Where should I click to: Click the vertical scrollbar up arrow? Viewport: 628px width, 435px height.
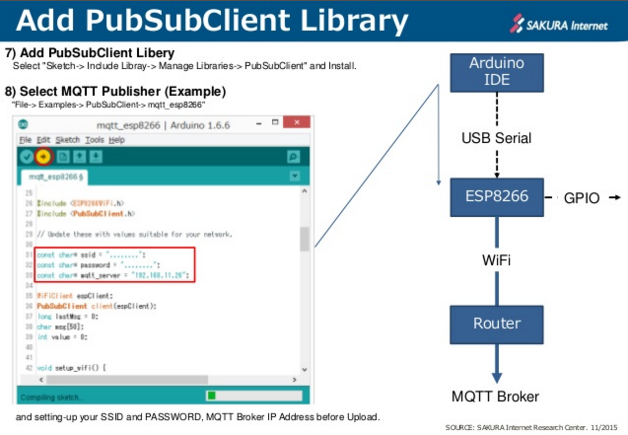304,191
